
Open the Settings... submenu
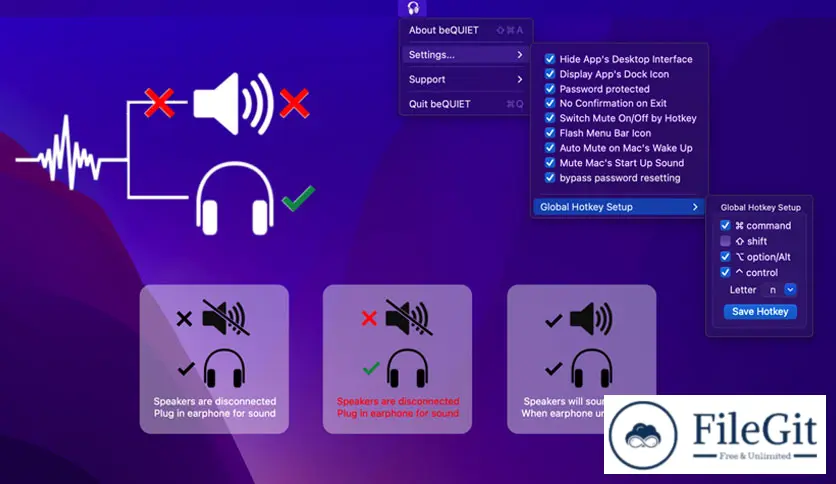(465, 55)
